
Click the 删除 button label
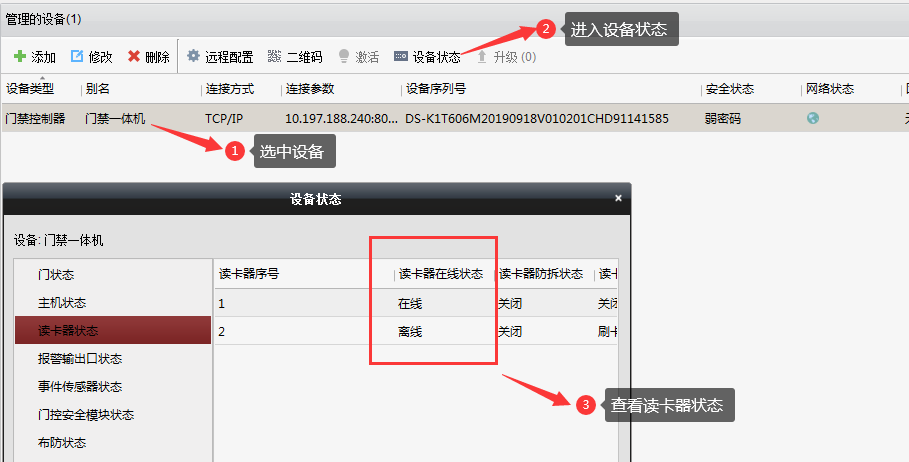(157, 57)
